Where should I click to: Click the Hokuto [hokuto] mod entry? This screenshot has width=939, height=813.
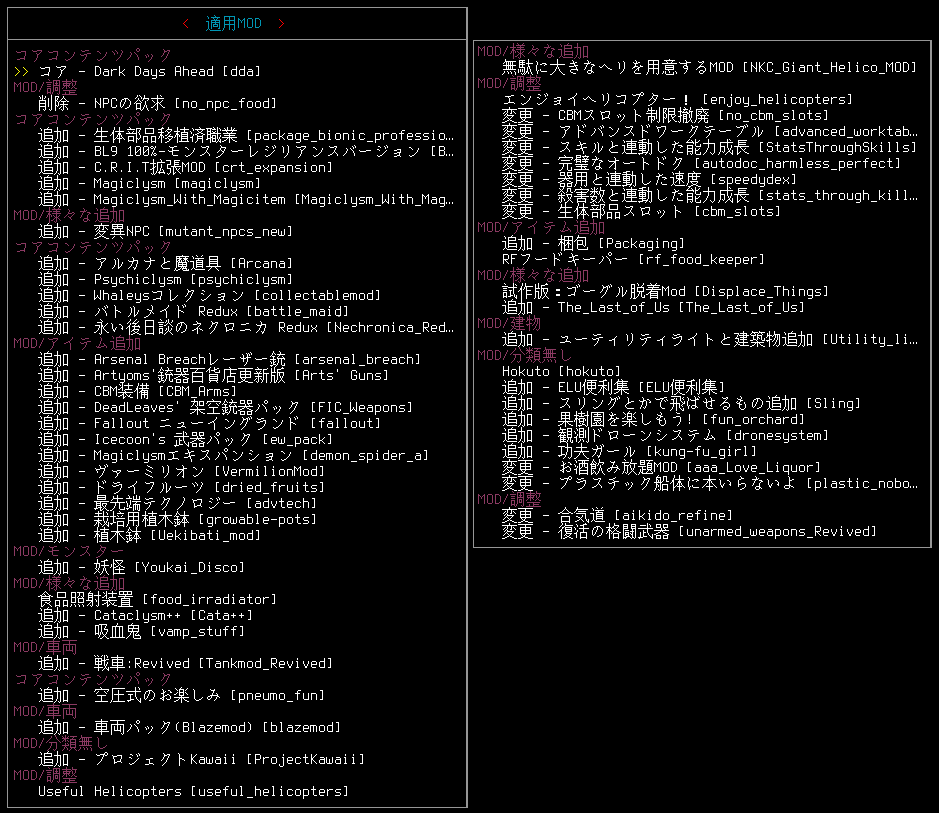(561, 371)
